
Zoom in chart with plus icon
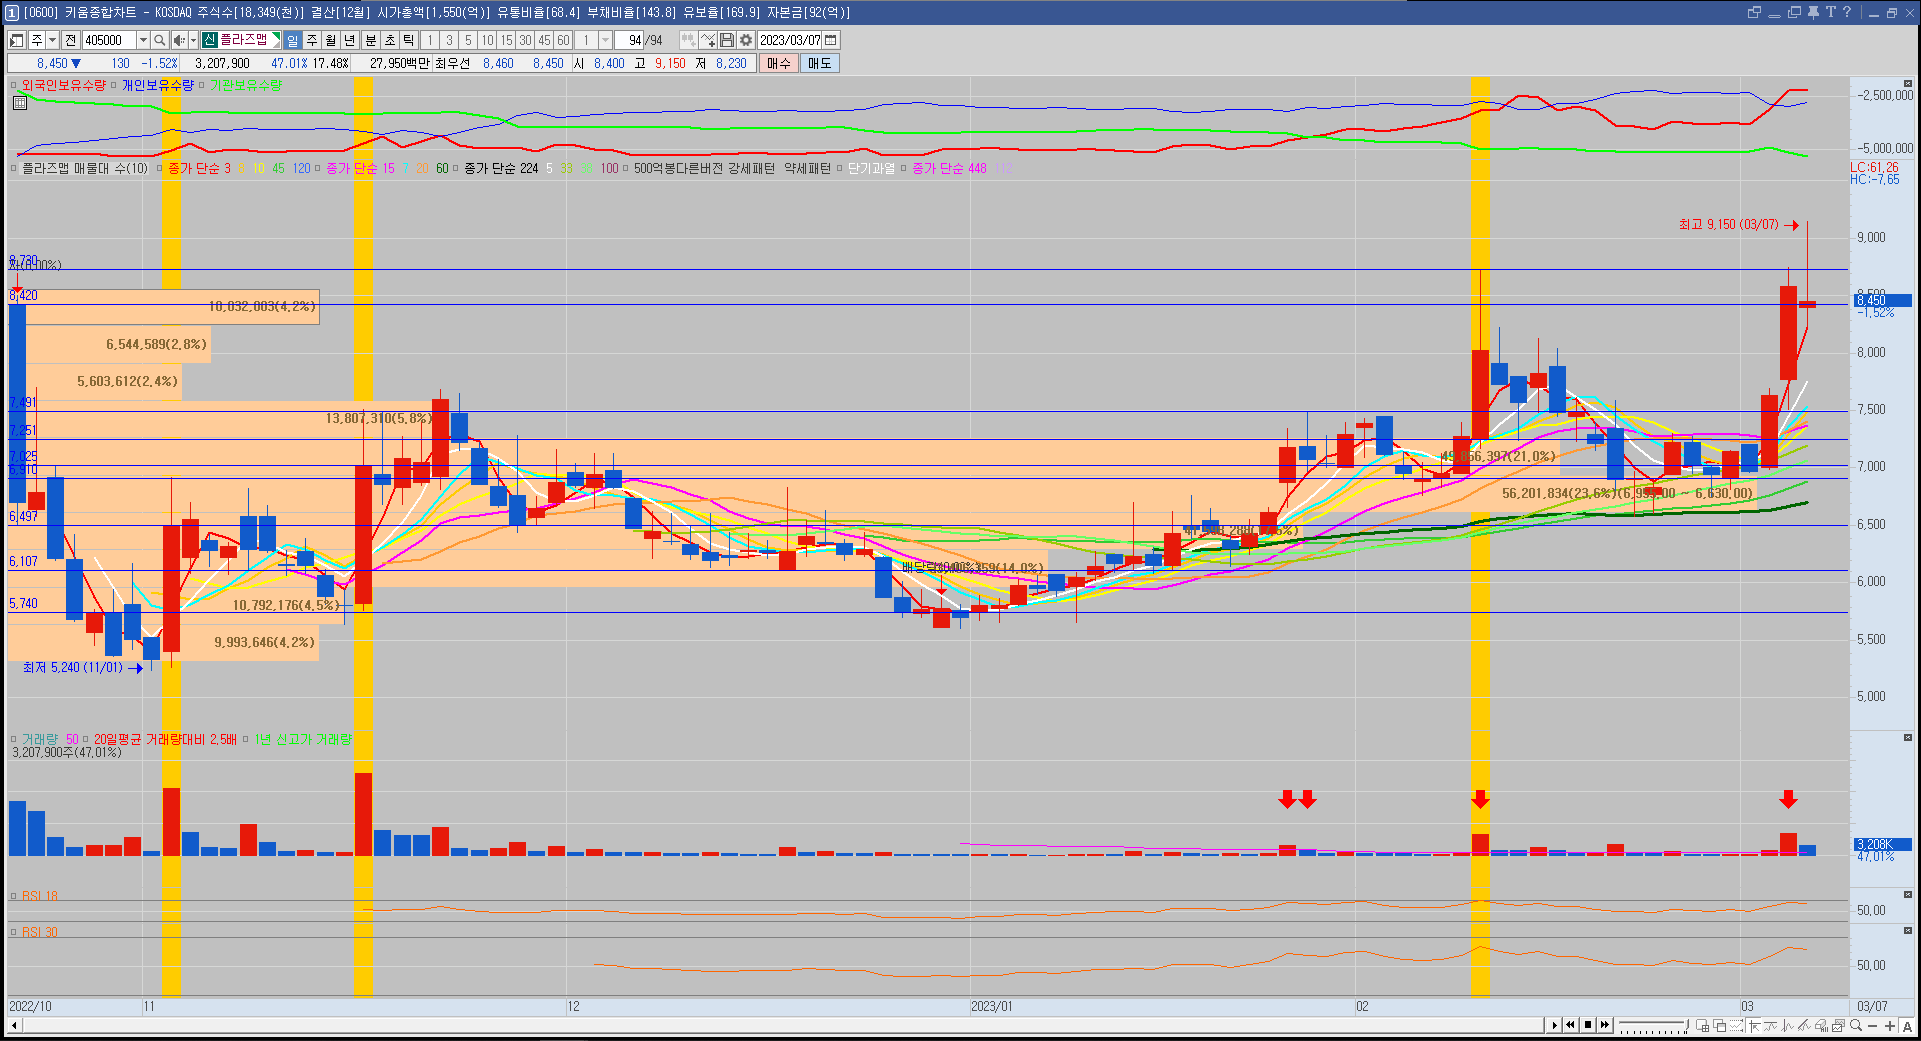tap(1890, 1025)
